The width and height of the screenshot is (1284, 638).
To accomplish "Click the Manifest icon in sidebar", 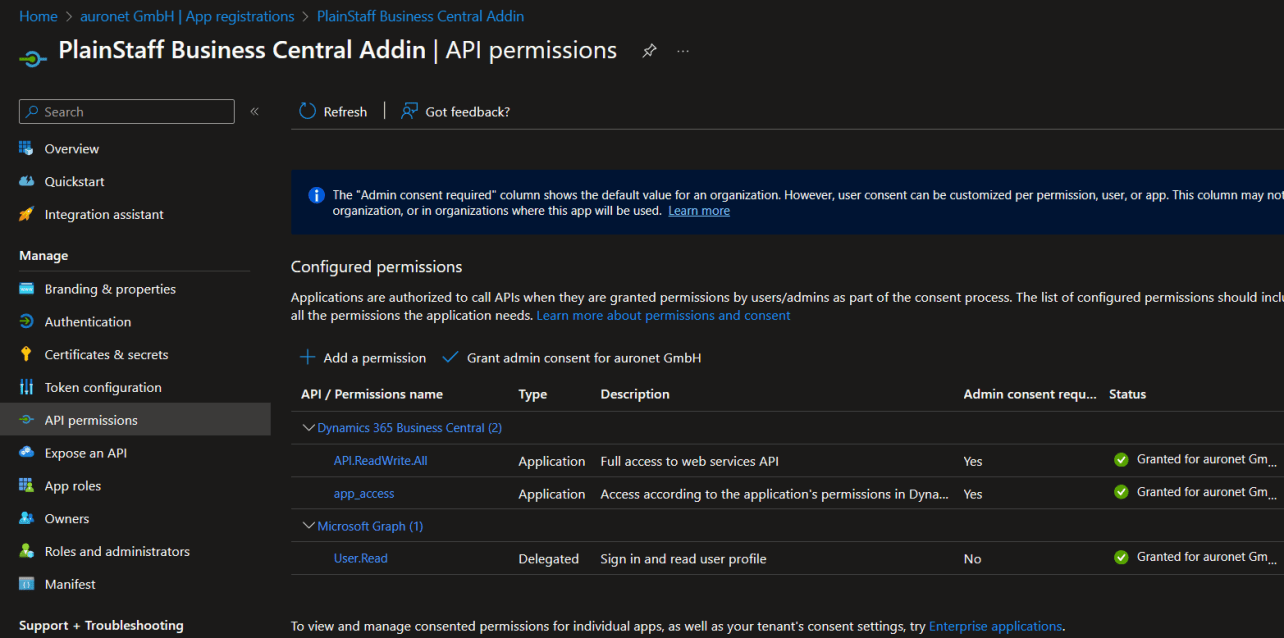I will click(26, 584).
